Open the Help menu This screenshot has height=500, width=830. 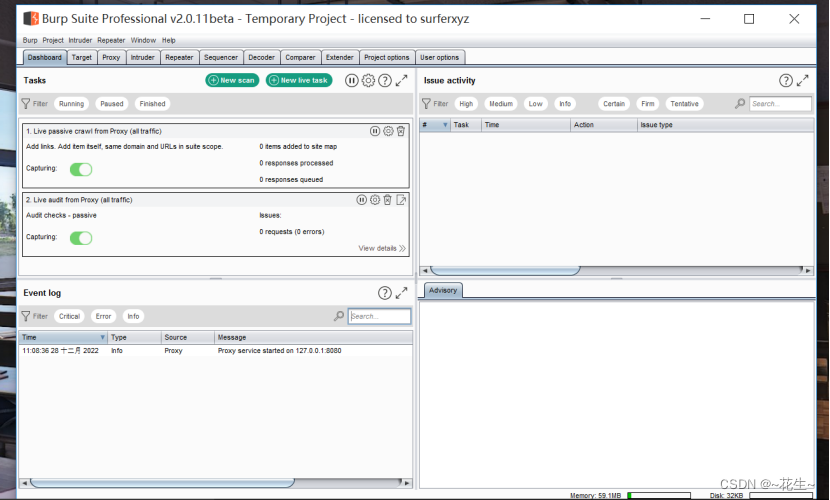pyautogui.click(x=168, y=40)
